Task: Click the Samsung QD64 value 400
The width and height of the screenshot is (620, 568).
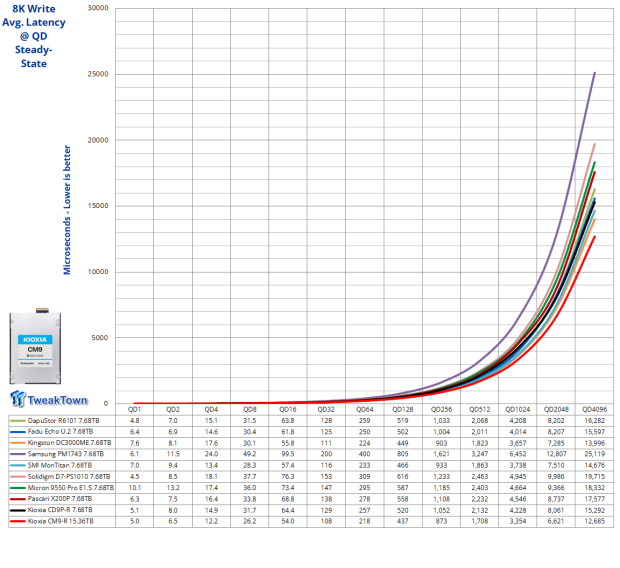Action: [x=365, y=454]
